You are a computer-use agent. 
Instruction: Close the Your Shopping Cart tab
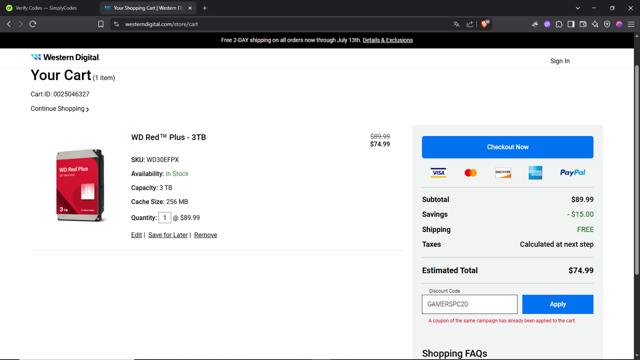pos(190,8)
